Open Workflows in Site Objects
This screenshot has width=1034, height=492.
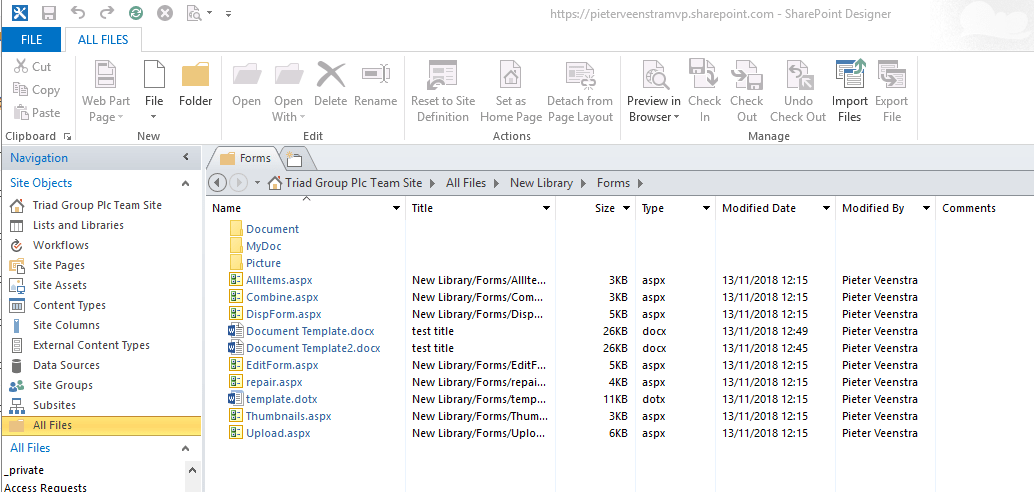[61, 245]
